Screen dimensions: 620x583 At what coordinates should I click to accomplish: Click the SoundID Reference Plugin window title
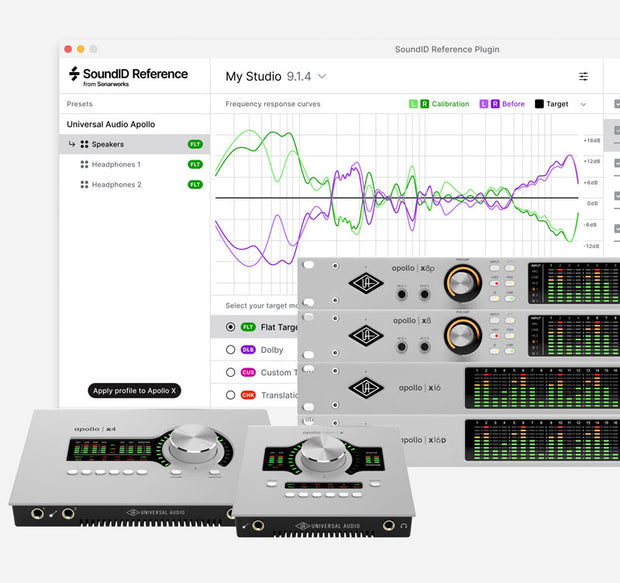[447, 49]
